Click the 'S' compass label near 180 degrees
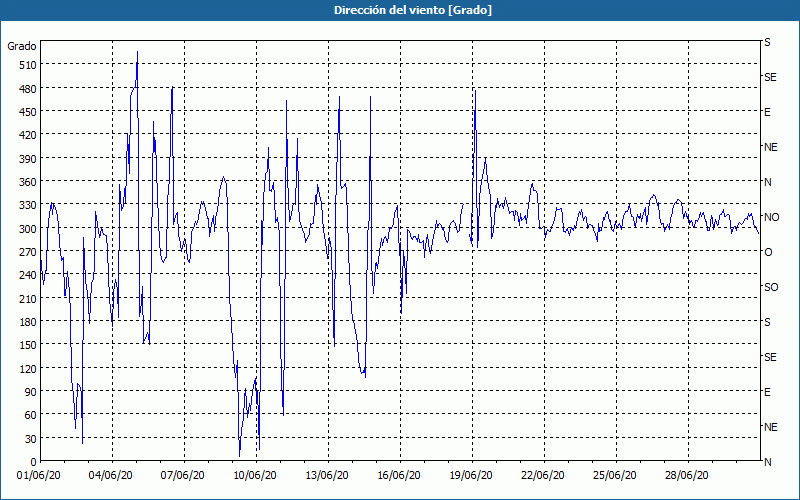Viewport: 800px width, 500px height. [x=767, y=322]
